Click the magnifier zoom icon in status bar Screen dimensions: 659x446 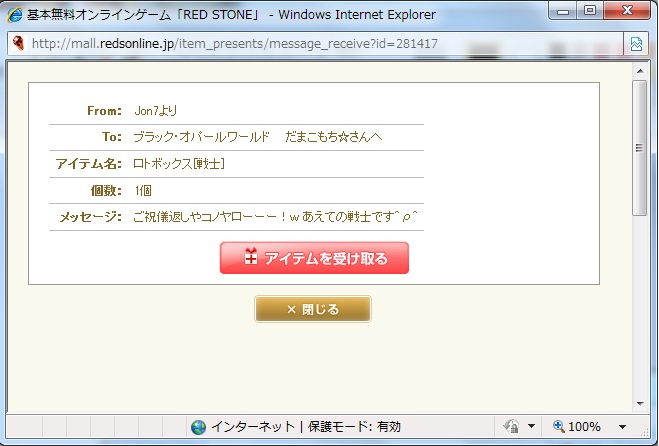tap(558, 426)
